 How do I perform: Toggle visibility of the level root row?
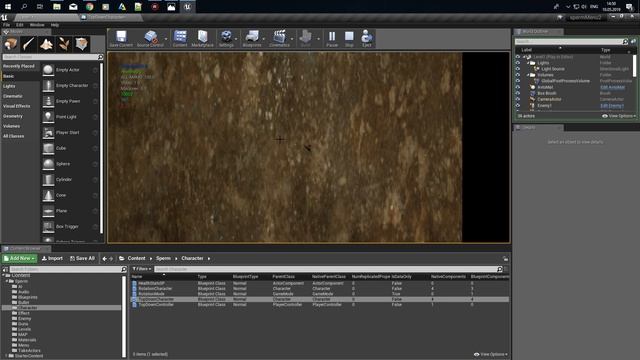tap(518, 57)
